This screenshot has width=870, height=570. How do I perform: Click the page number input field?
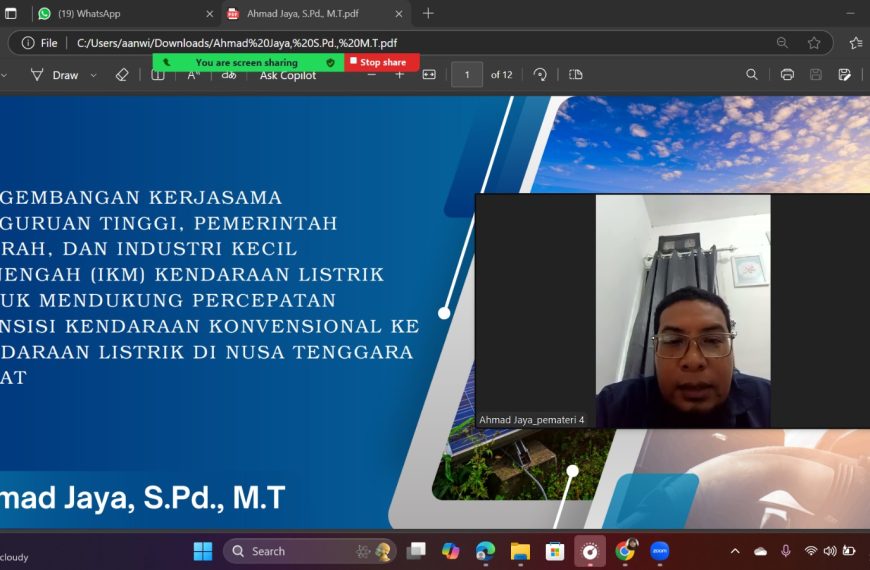(467, 74)
